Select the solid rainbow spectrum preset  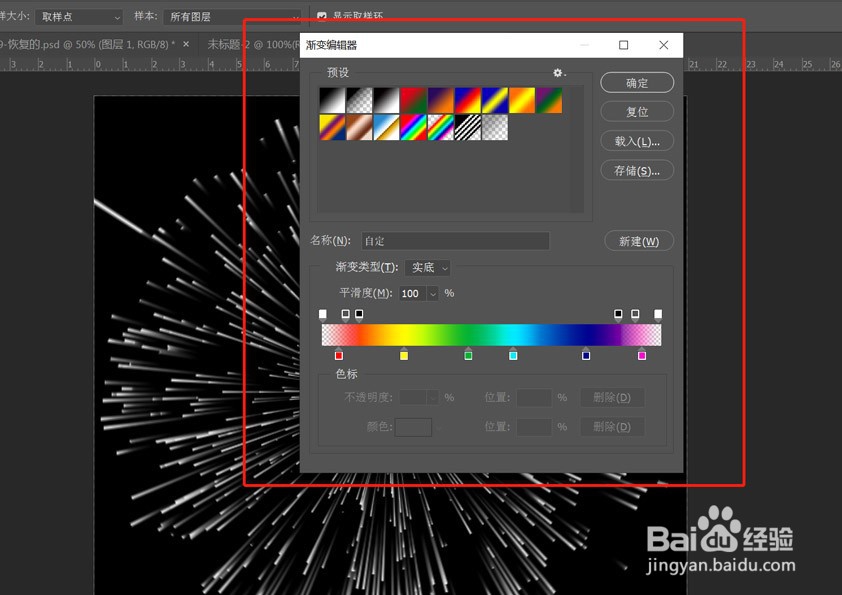coord(413,127)
